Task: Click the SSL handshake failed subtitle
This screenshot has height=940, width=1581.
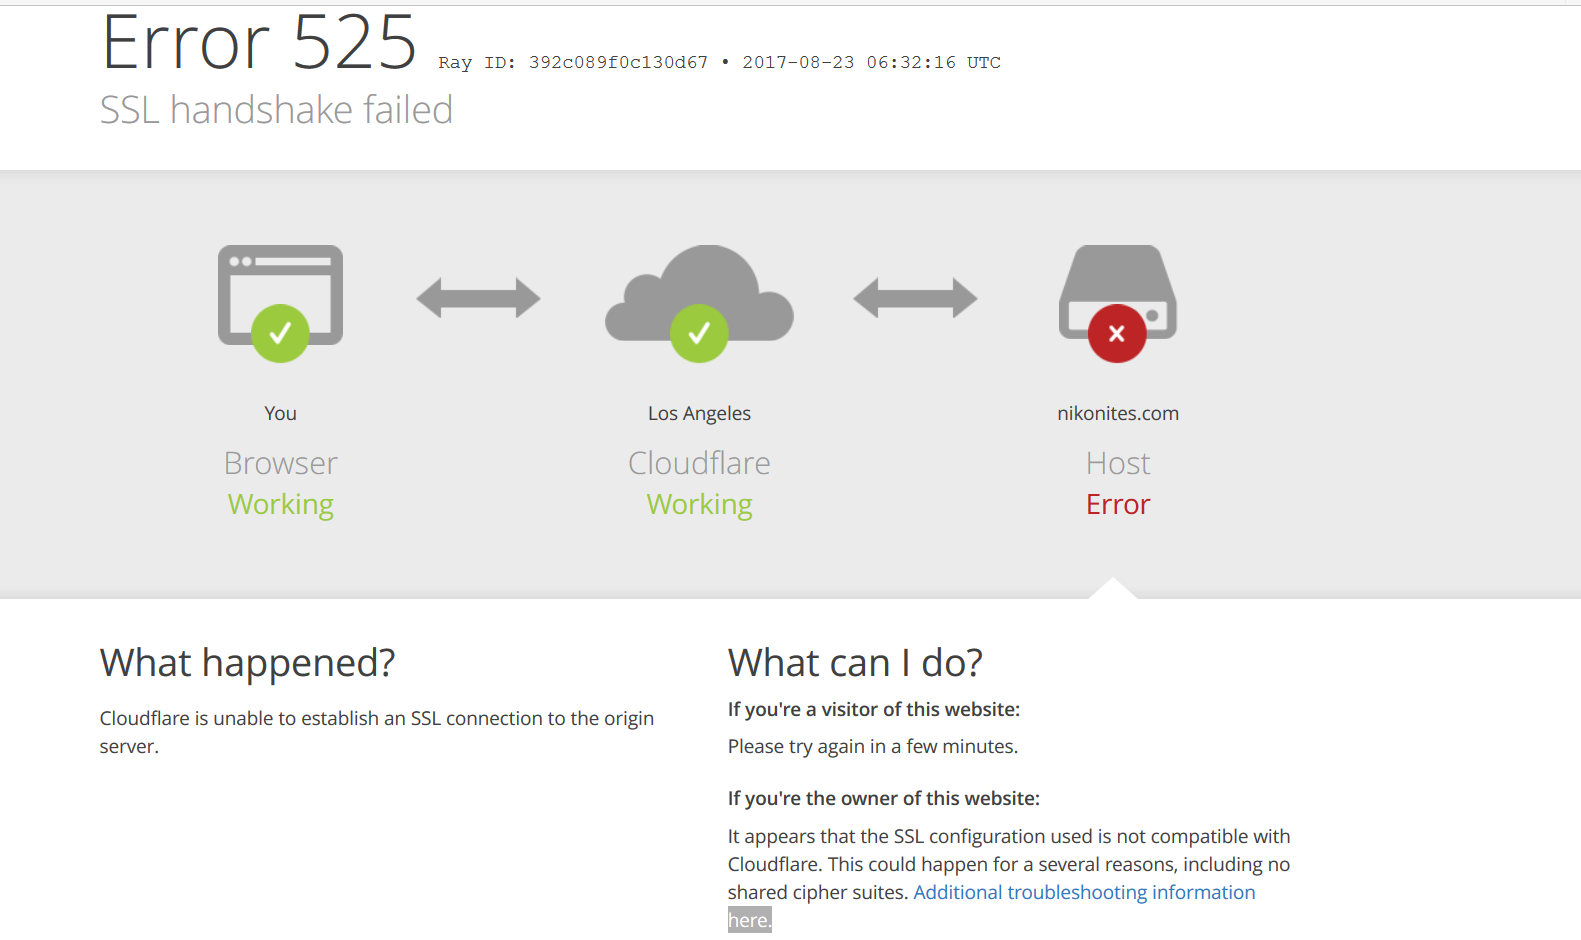Action: pyautogui.click(x=276, y=110)
